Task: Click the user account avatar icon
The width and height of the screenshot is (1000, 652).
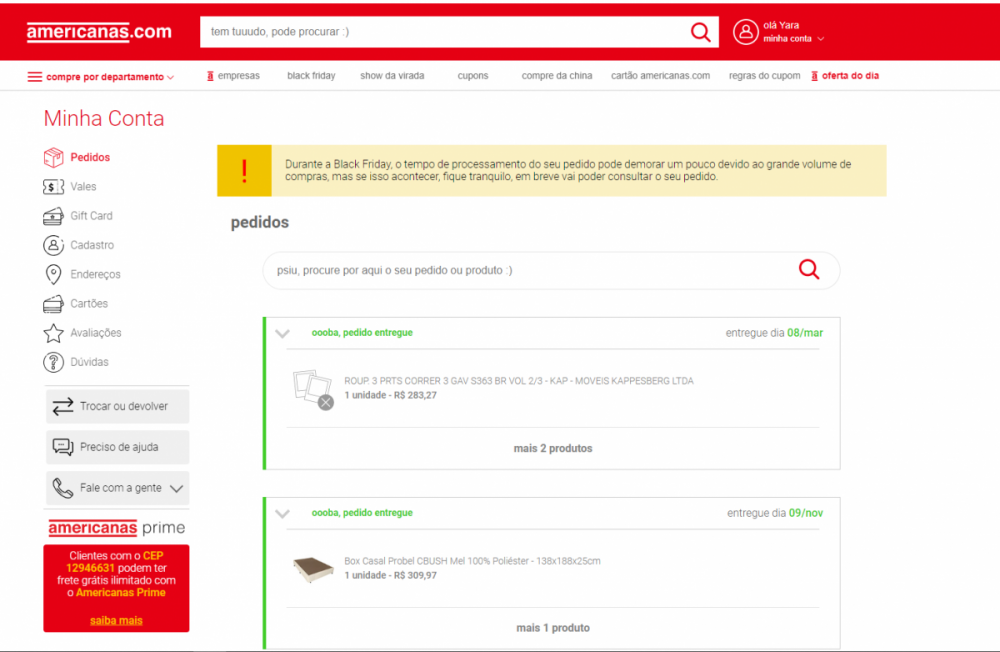Action: 745,32
